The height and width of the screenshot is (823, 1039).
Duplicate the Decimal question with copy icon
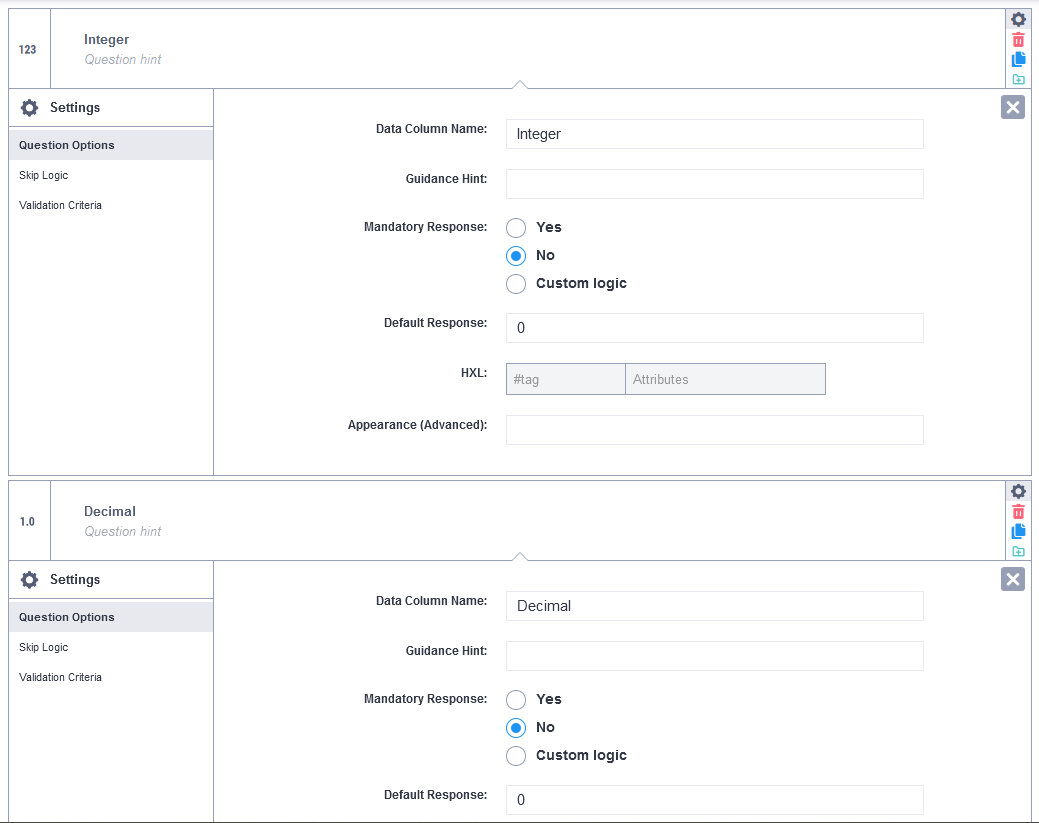(x=1018, y=531)
